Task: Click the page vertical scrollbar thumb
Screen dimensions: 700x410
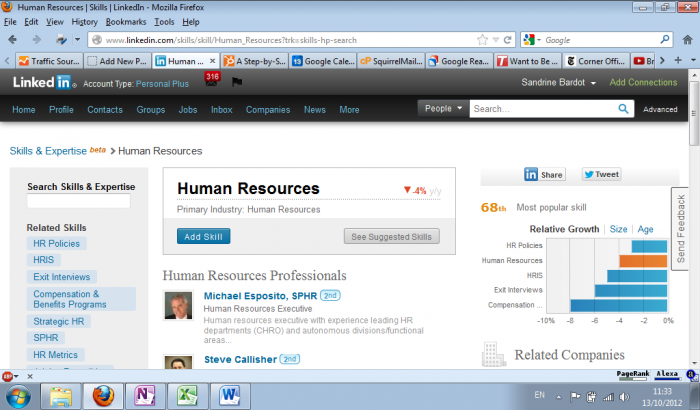Action: click(694, 113)
